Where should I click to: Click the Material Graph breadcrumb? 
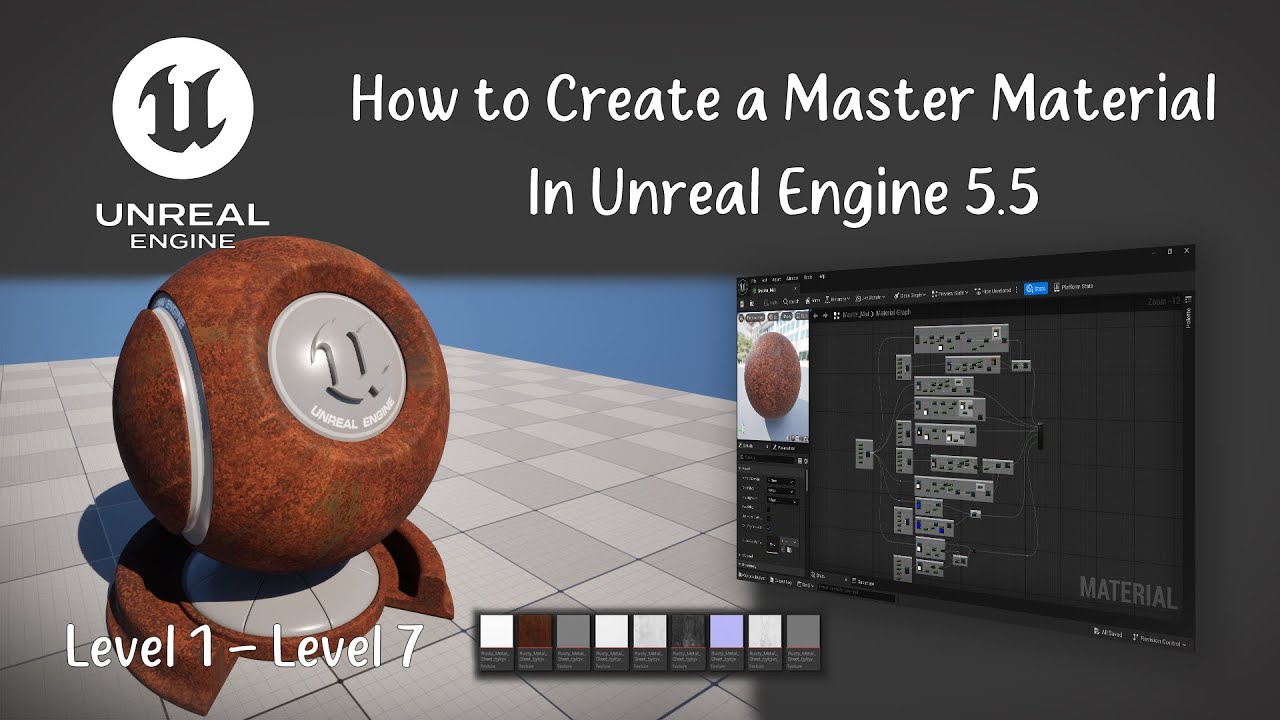(893, 313)
